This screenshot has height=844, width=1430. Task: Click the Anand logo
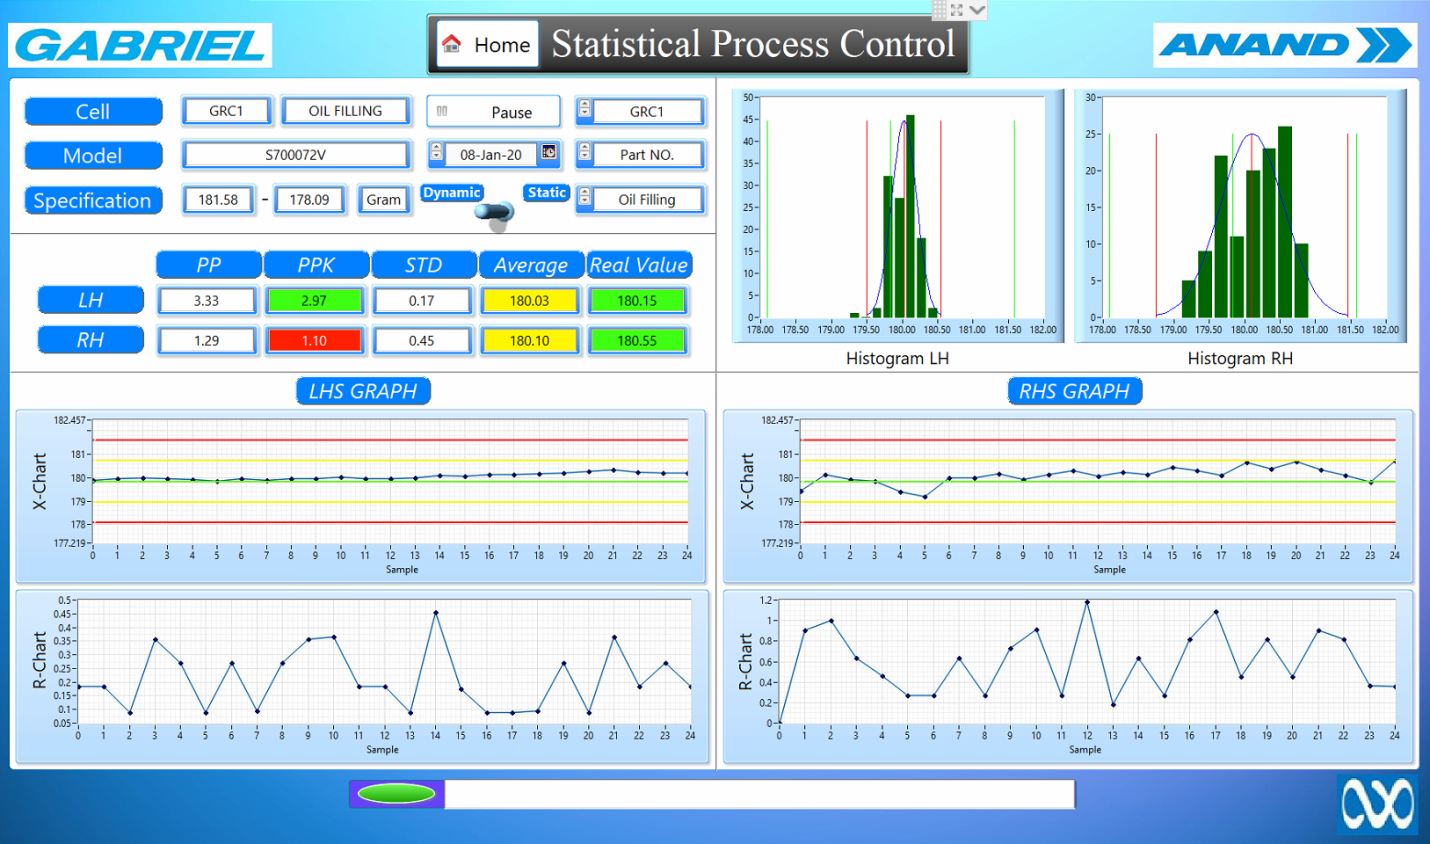(1284, 45)
